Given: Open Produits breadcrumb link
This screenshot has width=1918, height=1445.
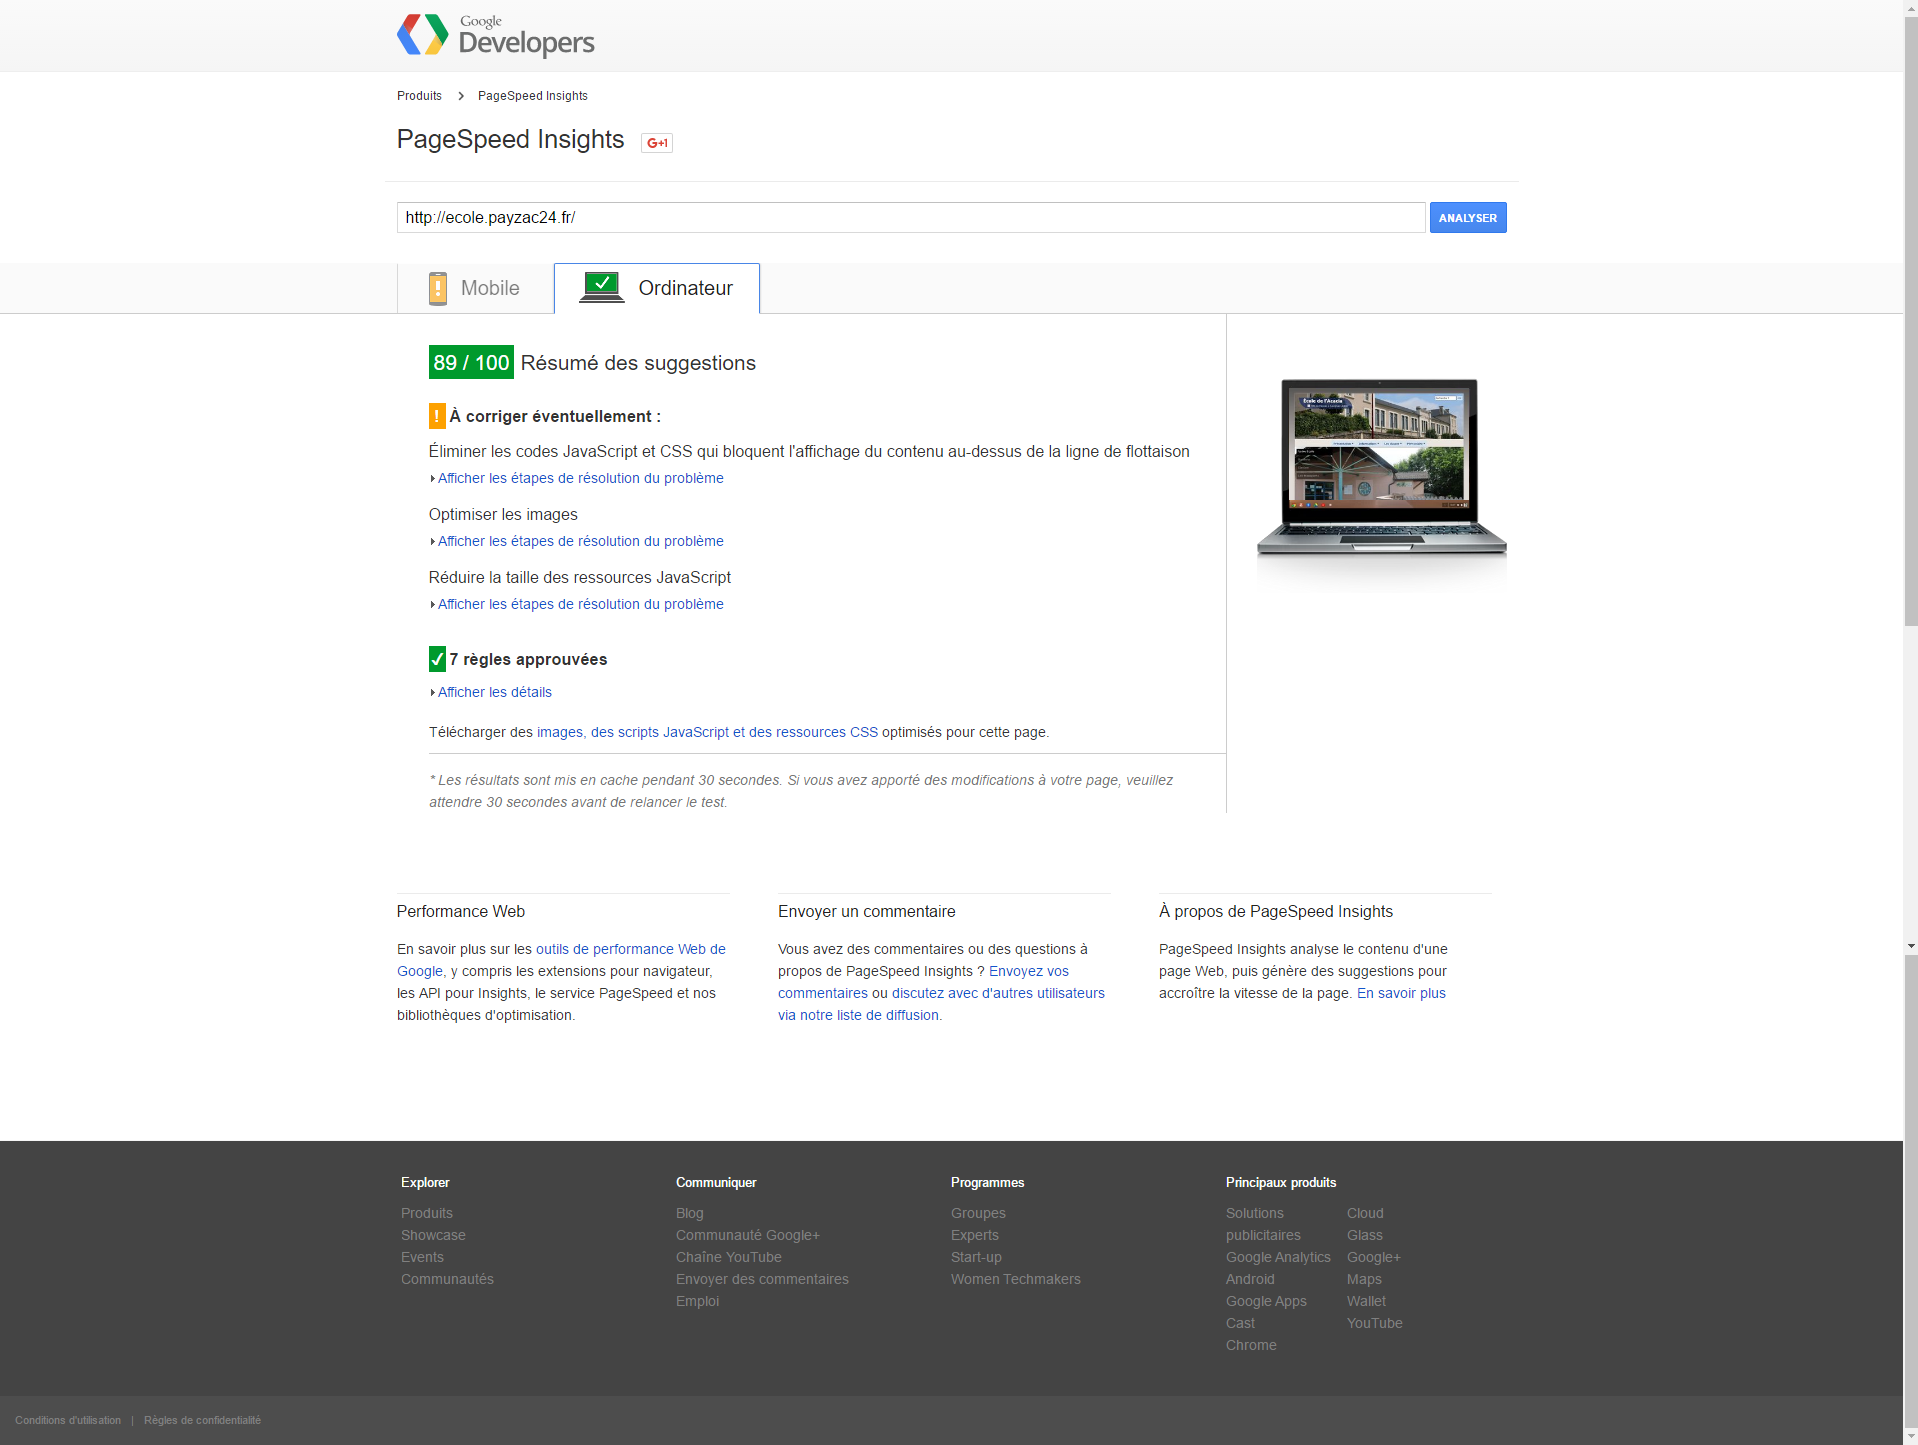Looking at the screenshot, I should (x=419, y=96).
